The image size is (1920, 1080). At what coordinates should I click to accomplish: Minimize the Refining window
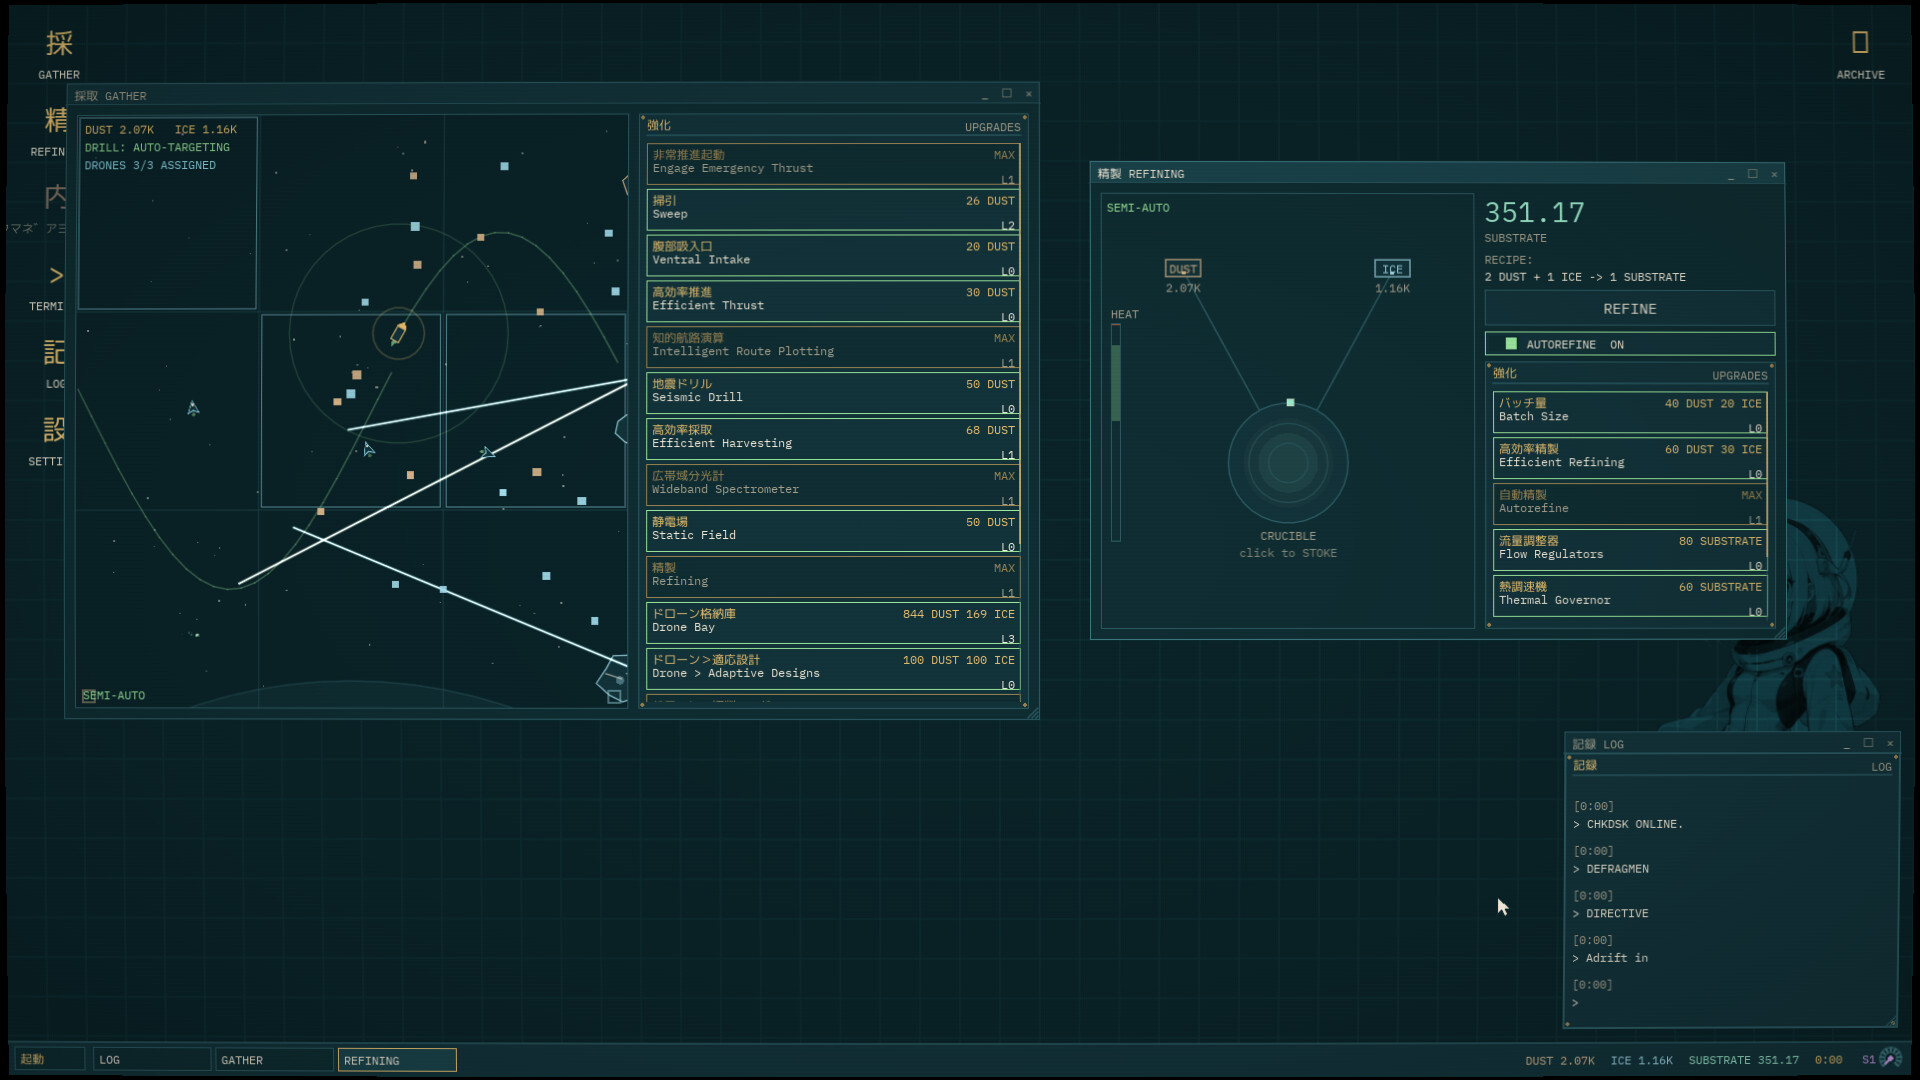(1731, 174)
